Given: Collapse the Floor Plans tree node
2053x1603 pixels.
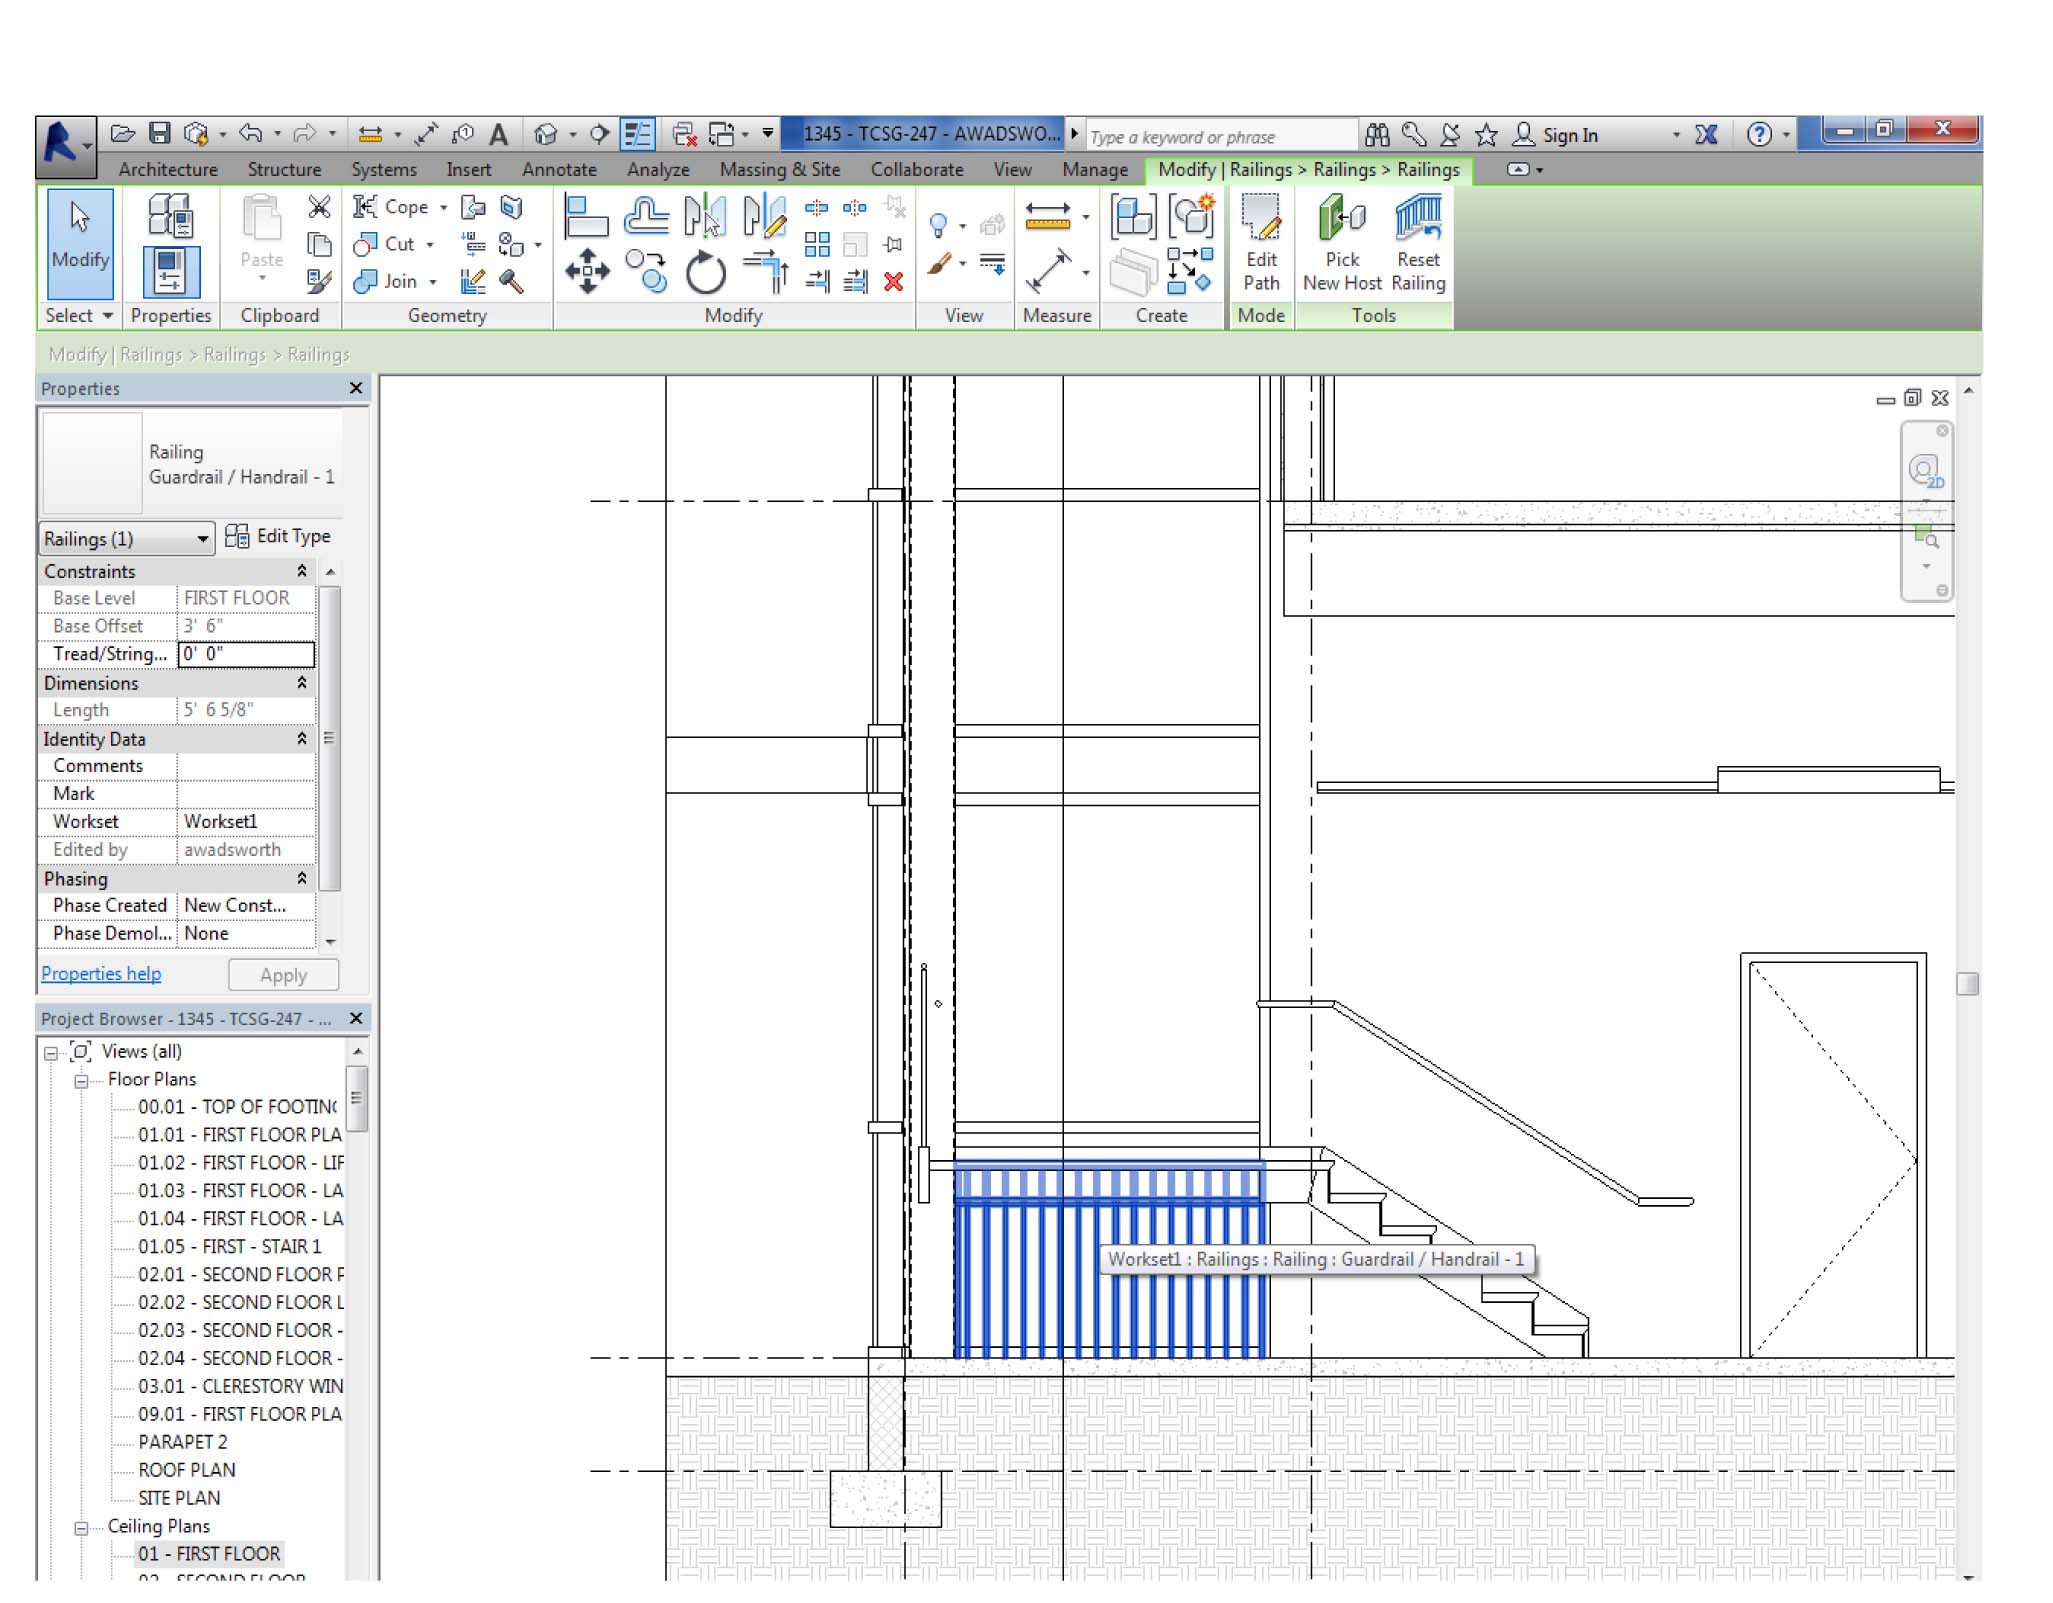Looking at the screenshot, I should pyautogui.click(x=82, y=1080).
